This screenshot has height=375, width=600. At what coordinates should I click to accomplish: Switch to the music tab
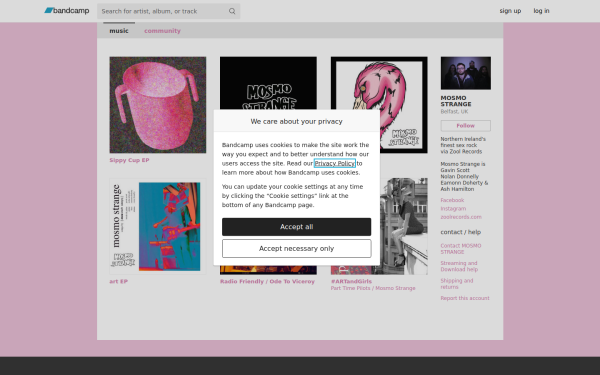click(x=119, y=31)
